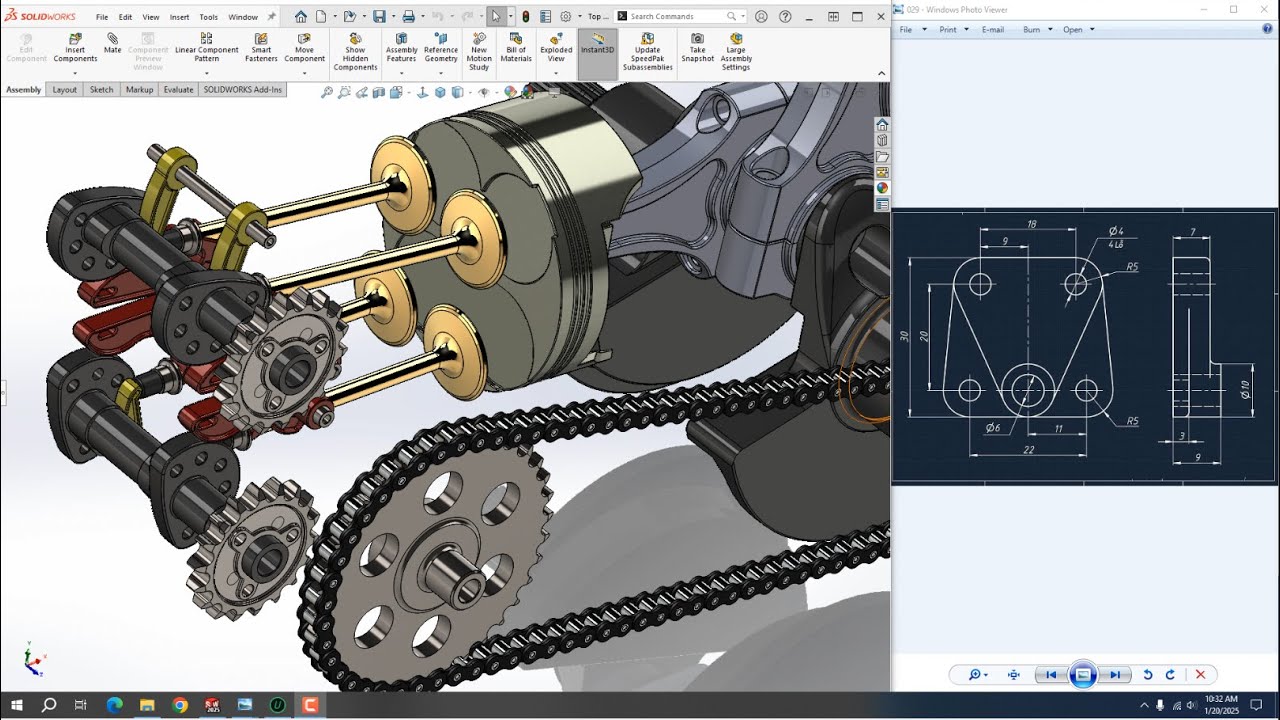Image resolution: width=1280 pixels, height=720 pixels.
Task: Open Reference Geometry tool
Action: [441, 48]
